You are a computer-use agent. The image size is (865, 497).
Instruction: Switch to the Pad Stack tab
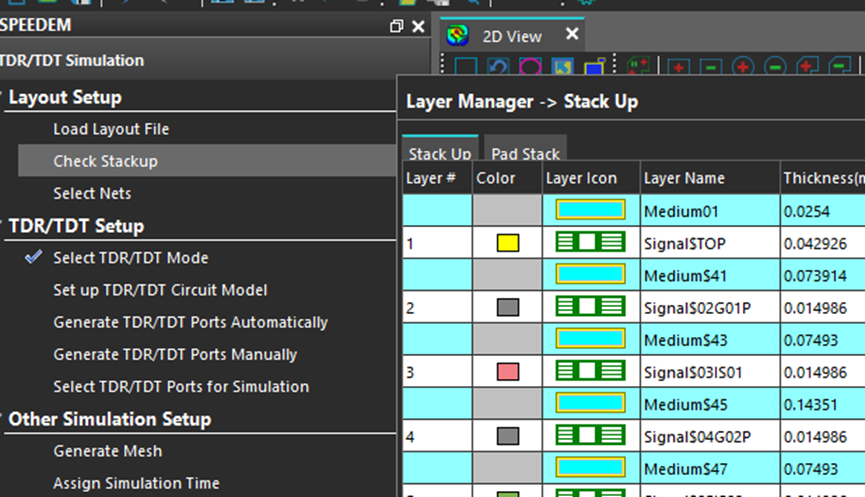[525, 148]
